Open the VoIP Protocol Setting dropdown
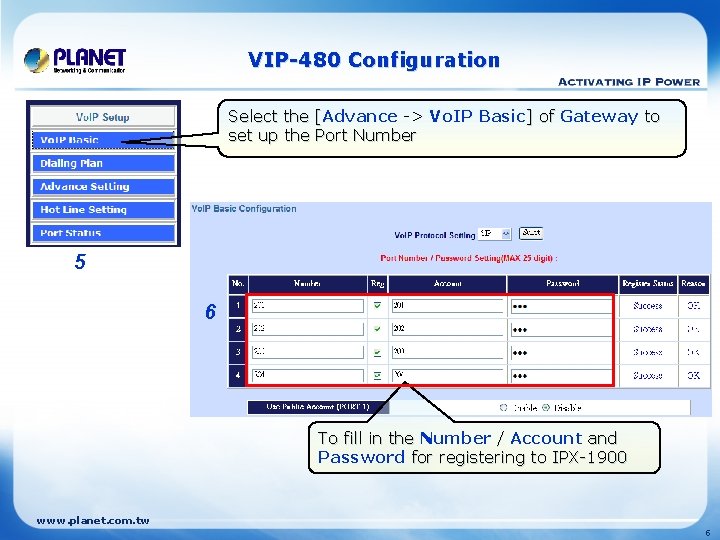The width and height of the screenshot is (720, 540). pos(494,234)
